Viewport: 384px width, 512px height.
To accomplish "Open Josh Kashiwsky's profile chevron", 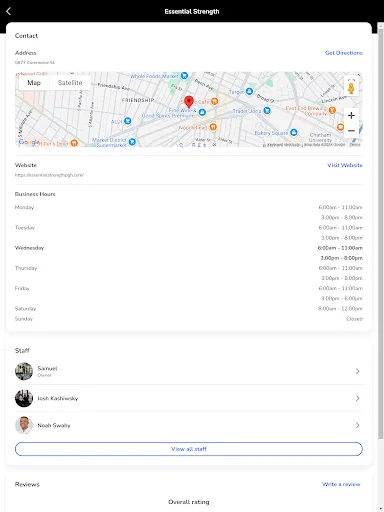I will click(357, 398).
